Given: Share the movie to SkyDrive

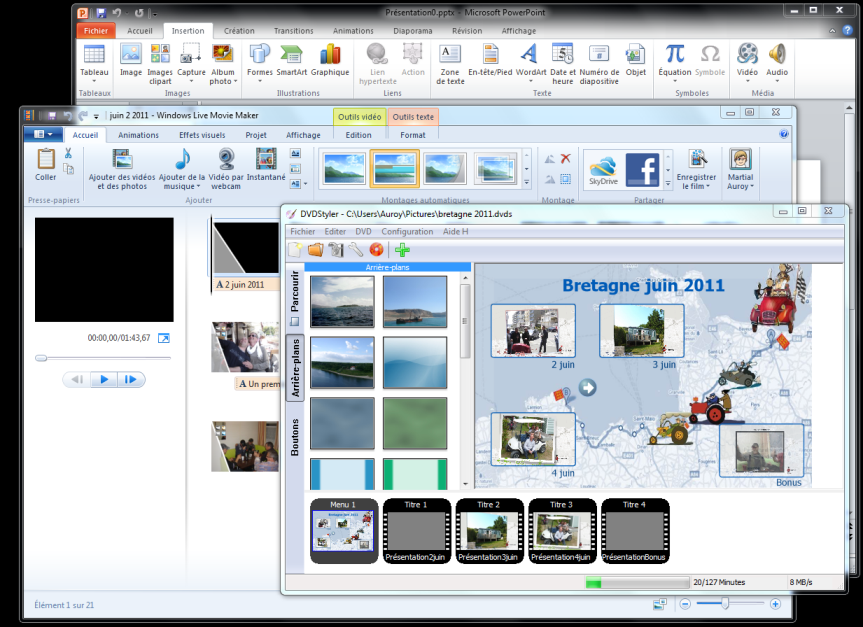Looking at the screenshot, I should [603, 169].
